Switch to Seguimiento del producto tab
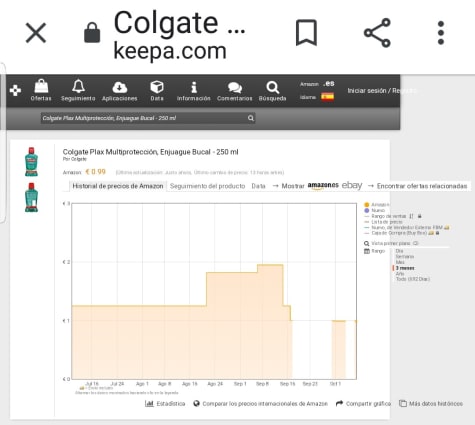The image size is (475, 425). pos(207,186)
